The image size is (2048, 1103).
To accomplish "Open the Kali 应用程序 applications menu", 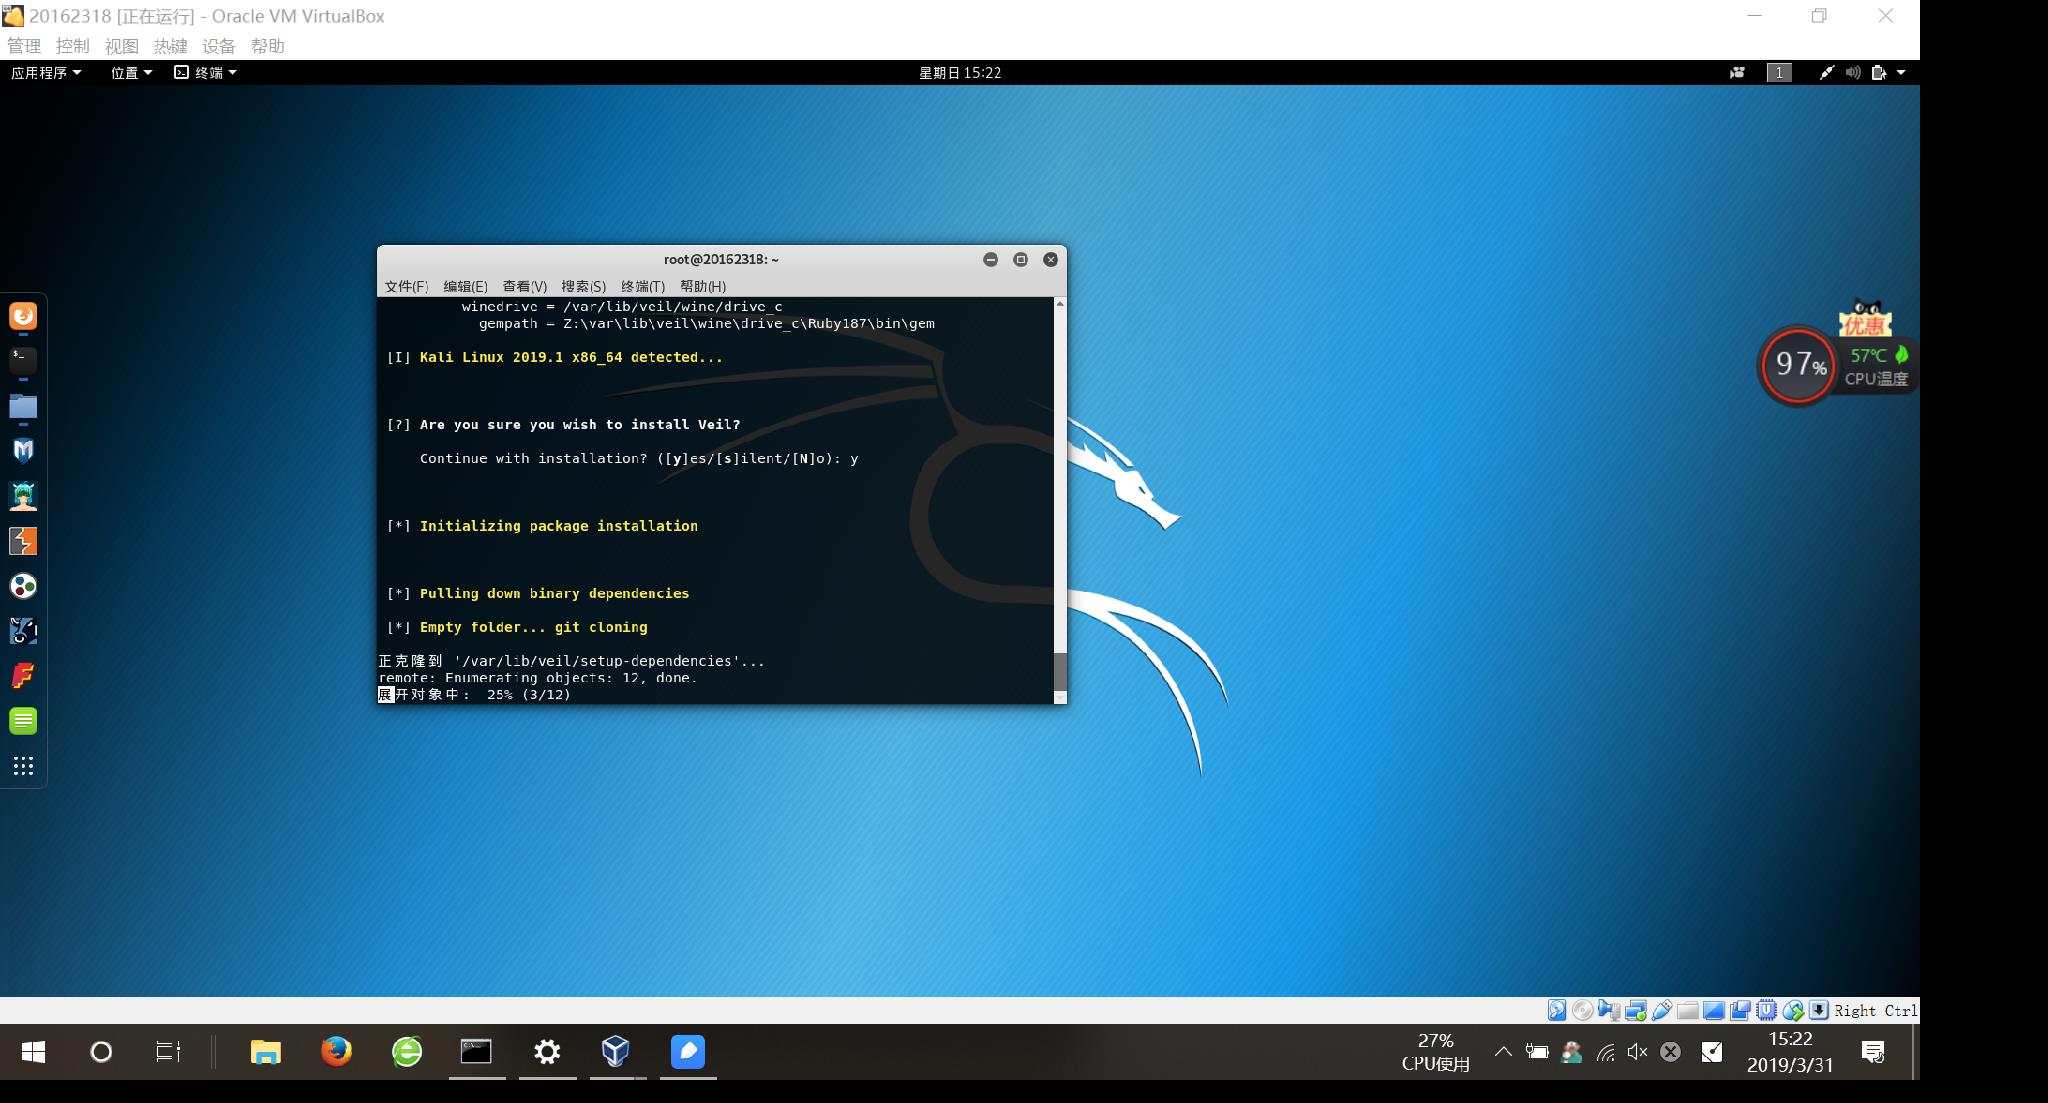I will click(x=46, y=72).
